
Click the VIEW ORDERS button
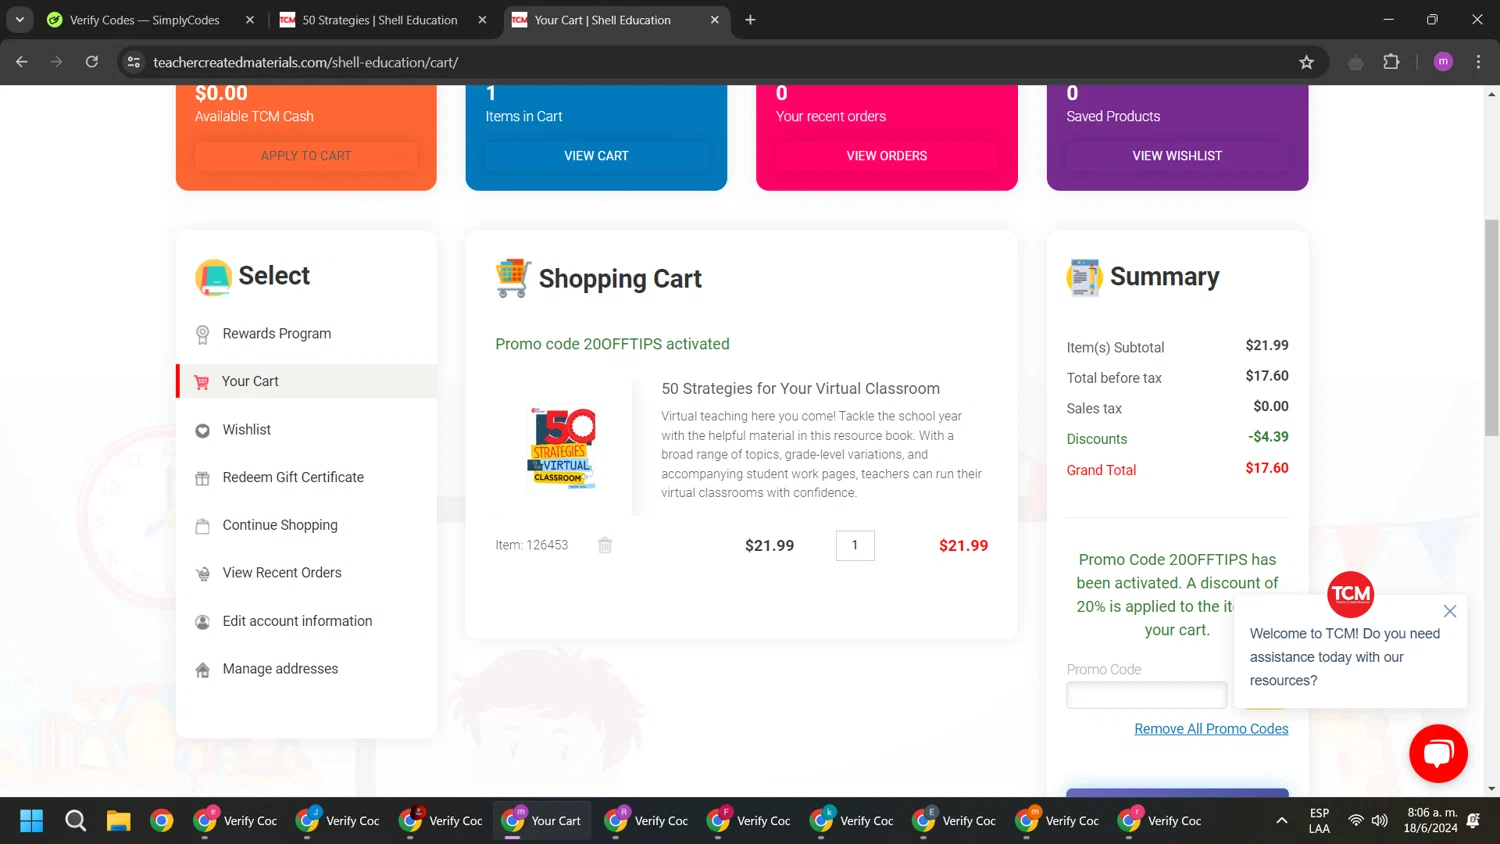pyautogui.click(x=887, y=156)
